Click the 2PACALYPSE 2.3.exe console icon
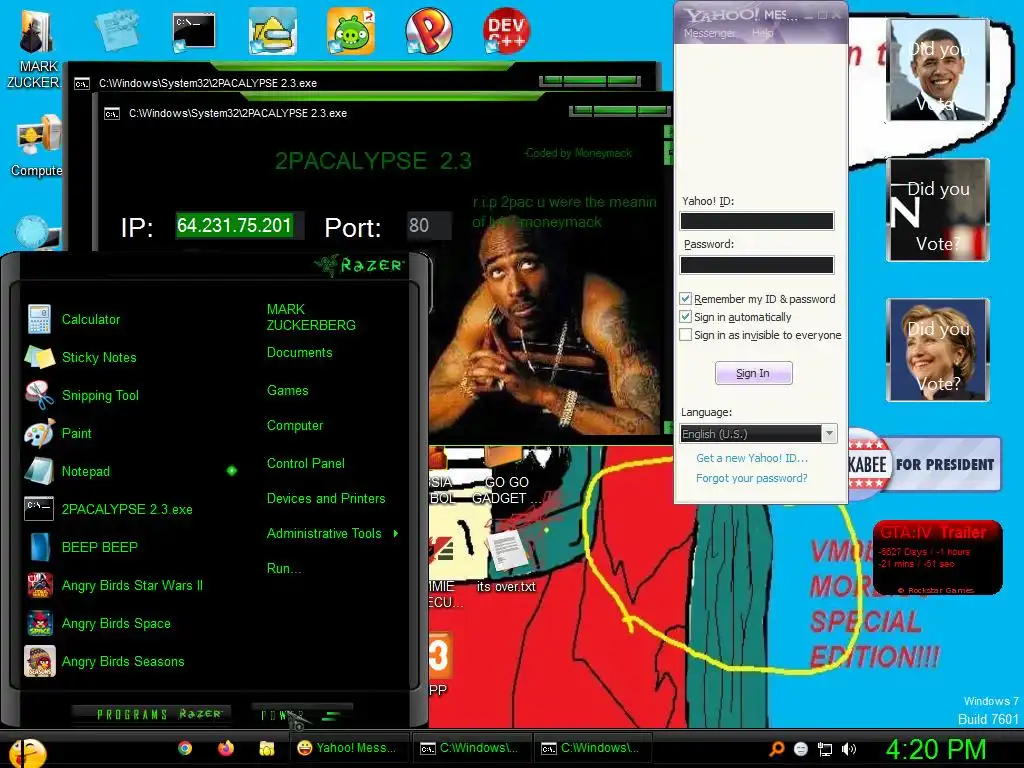The height and width of the screenshot is (768, 1024). coord(39,509)
